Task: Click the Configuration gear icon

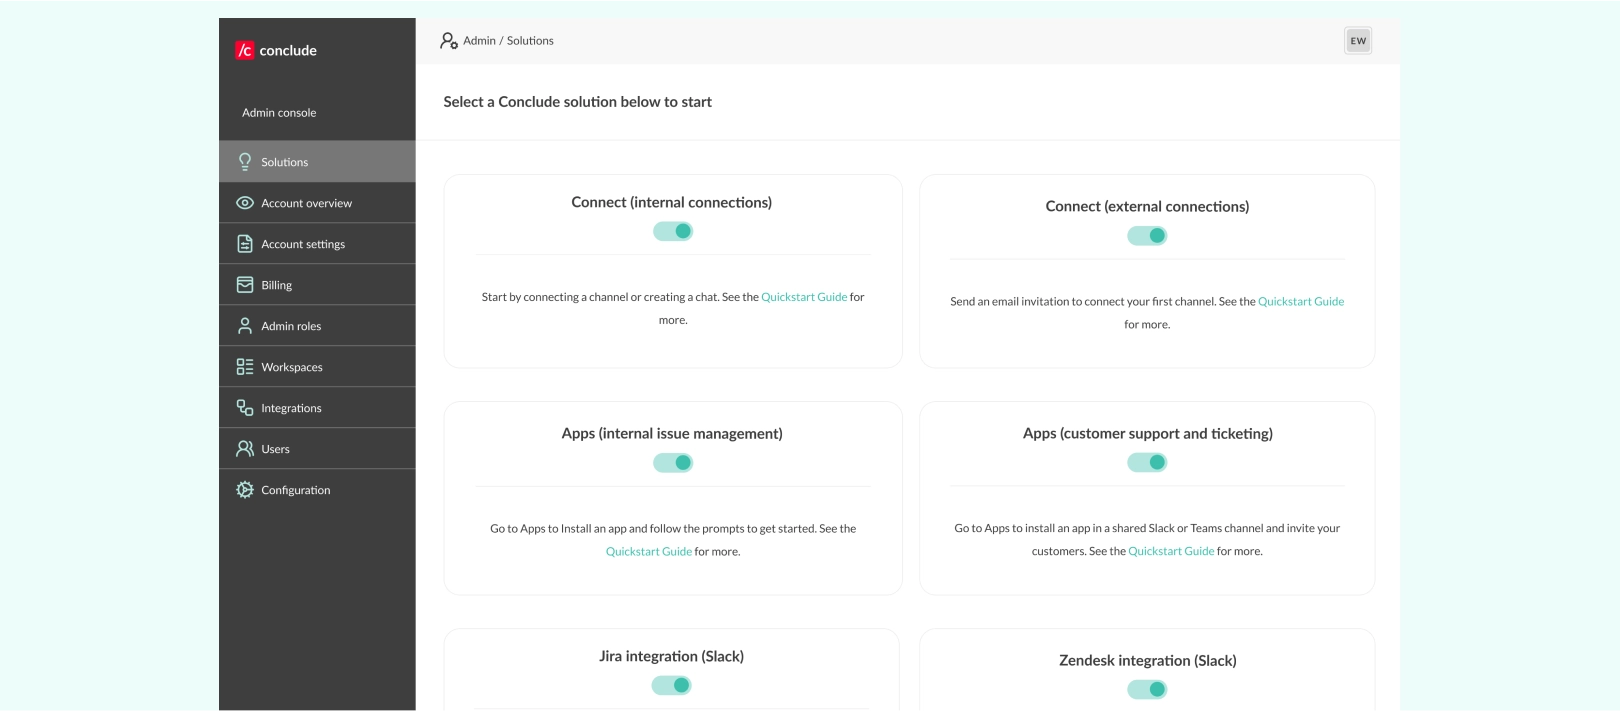Action: tap(245, 490)
